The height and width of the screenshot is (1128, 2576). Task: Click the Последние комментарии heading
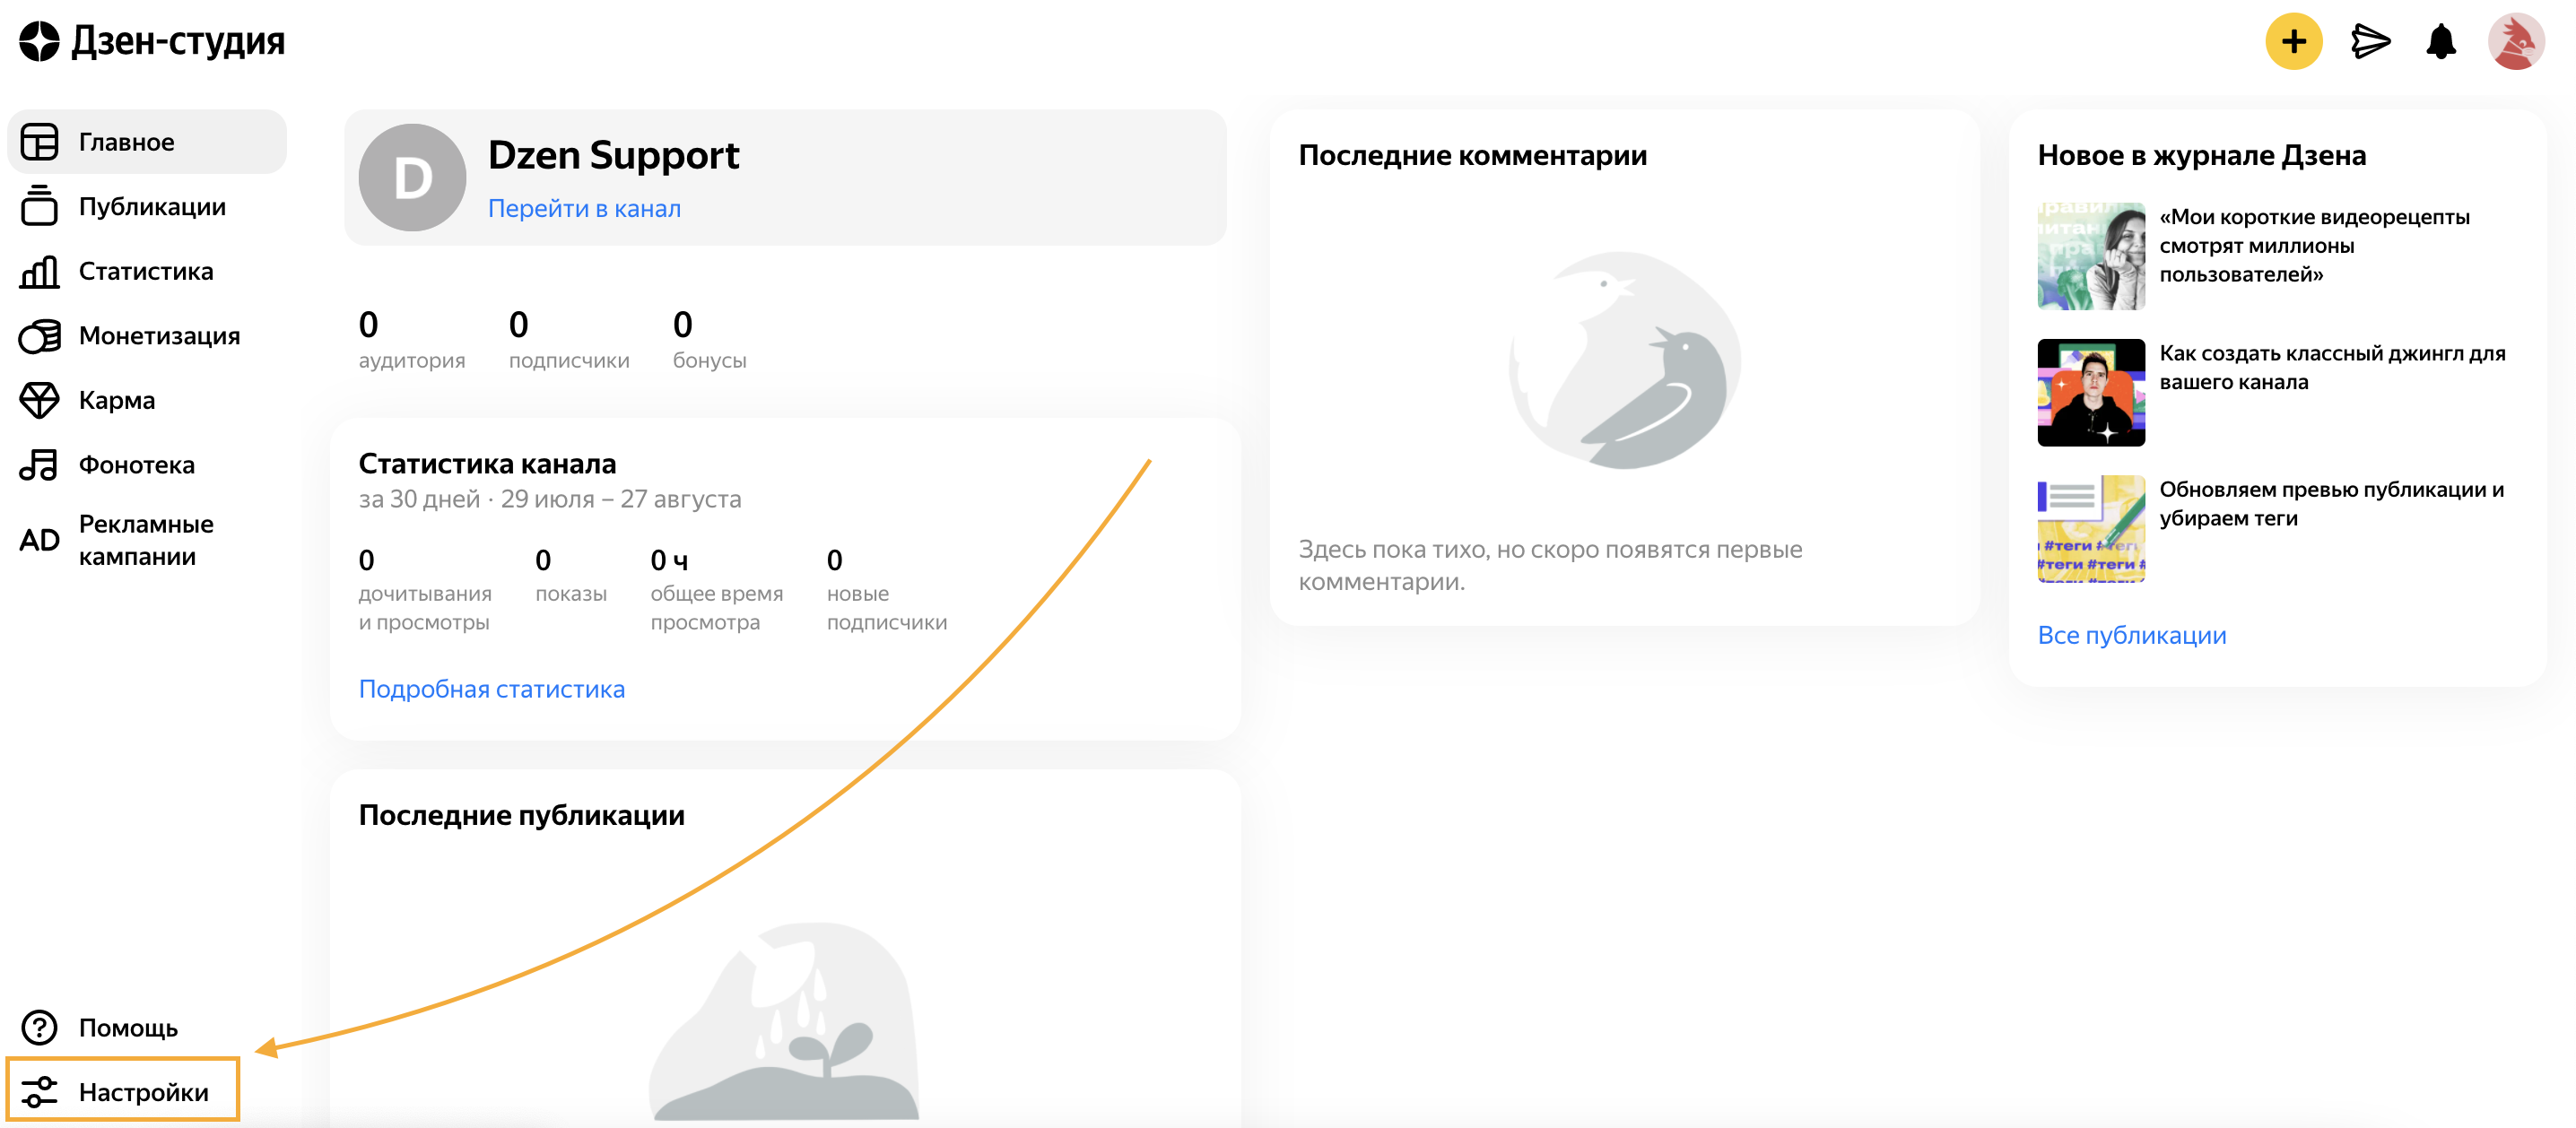tap(1472, 155)
